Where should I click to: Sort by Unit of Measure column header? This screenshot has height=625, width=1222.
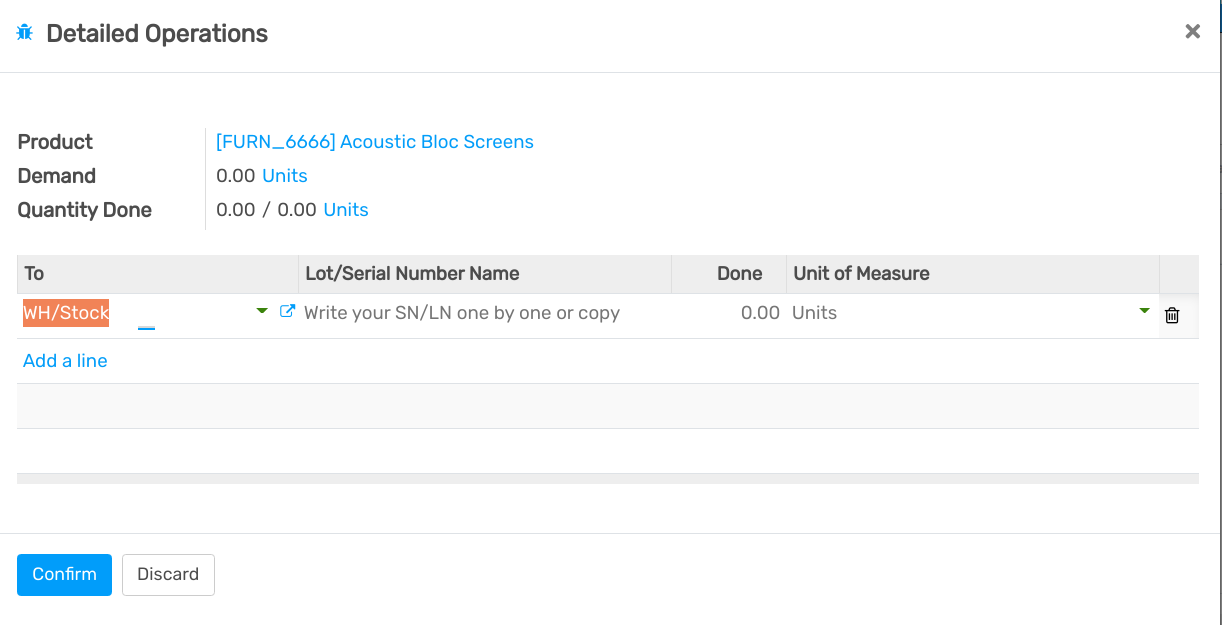click(x=861, y=274)
